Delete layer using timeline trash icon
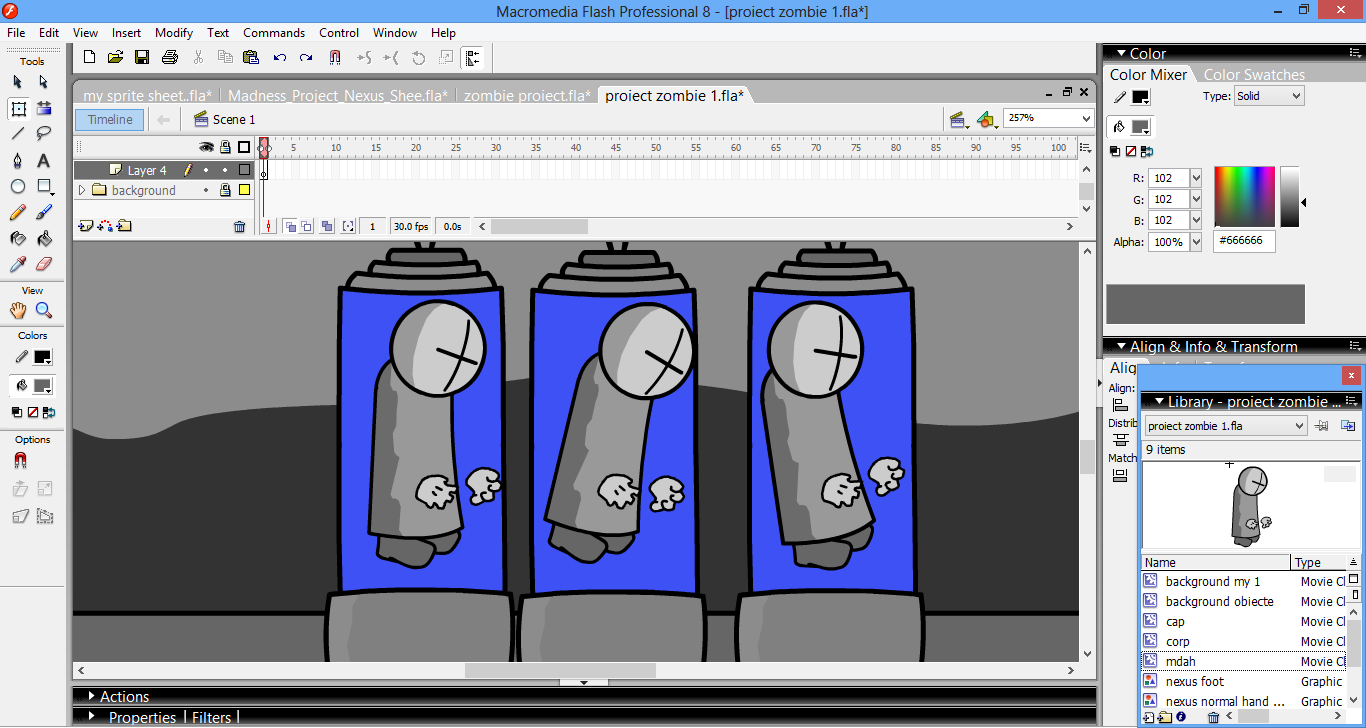Image resolution: width=1366 pixels, height=728 pixels. click(x=239, y=226)
